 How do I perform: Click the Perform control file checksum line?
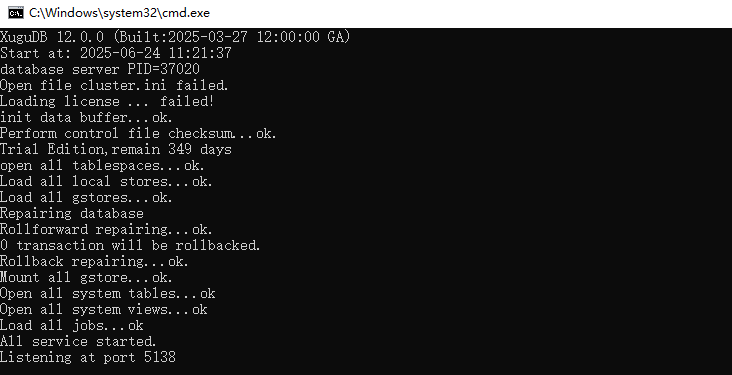click(x=139, y=133)
